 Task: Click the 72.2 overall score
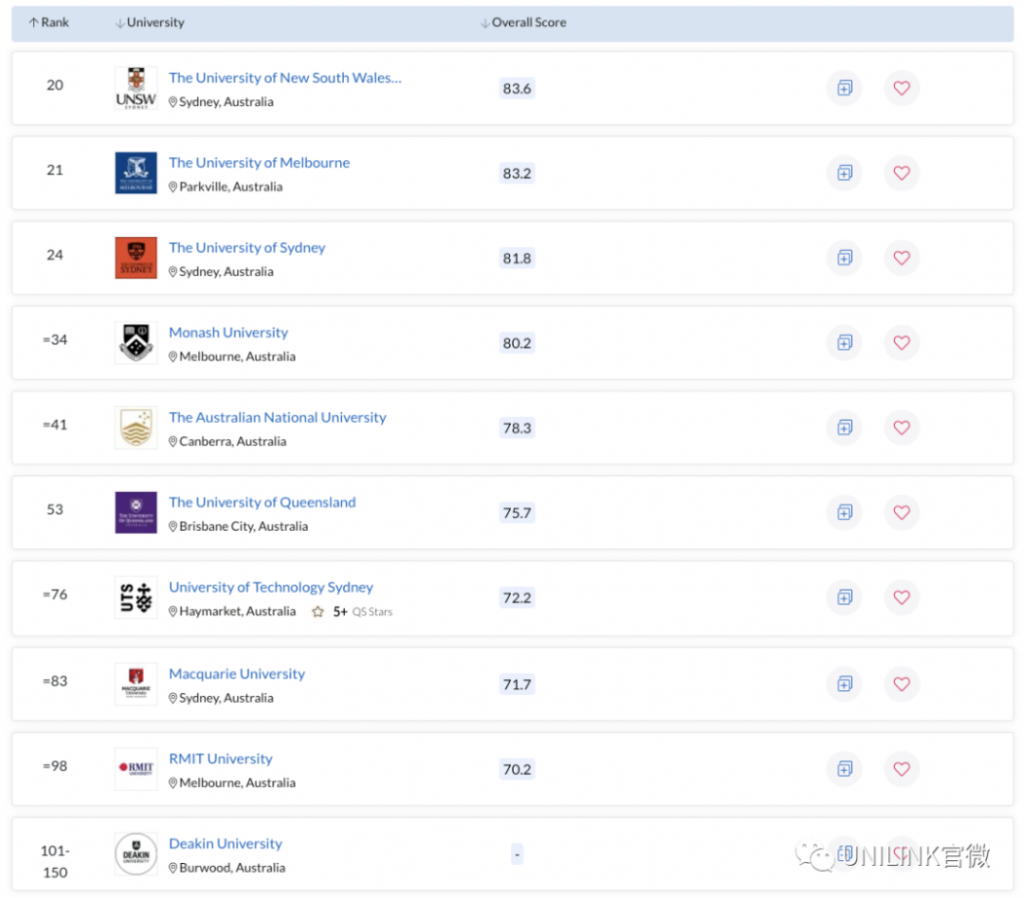pos(517,598)
